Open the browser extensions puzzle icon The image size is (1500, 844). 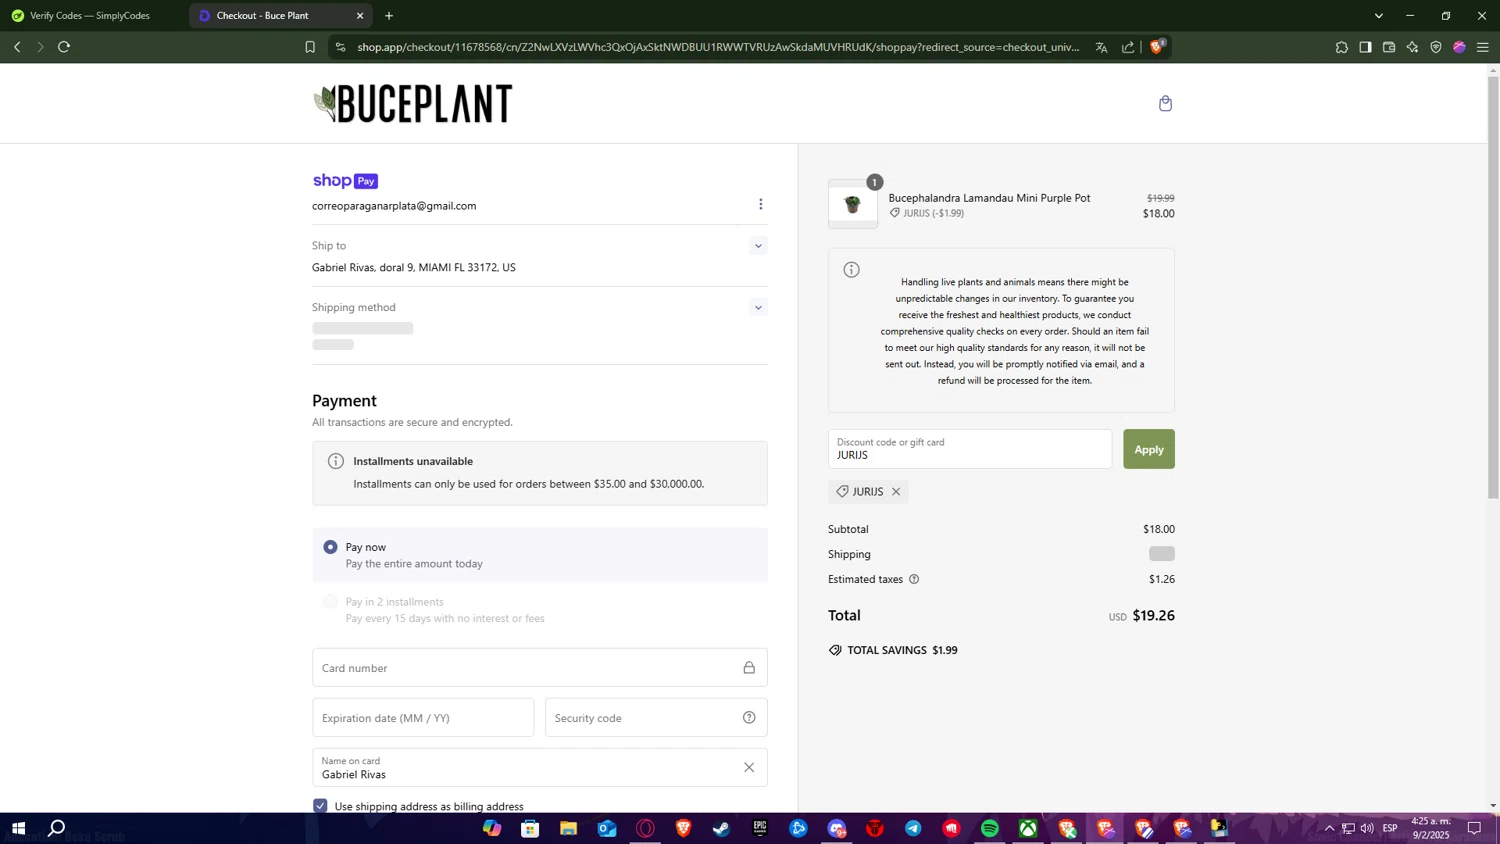click(1342, 47)
